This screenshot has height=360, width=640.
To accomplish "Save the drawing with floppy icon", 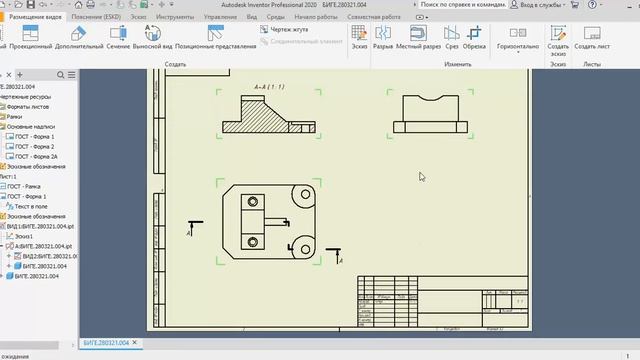I will pos(31,5).
